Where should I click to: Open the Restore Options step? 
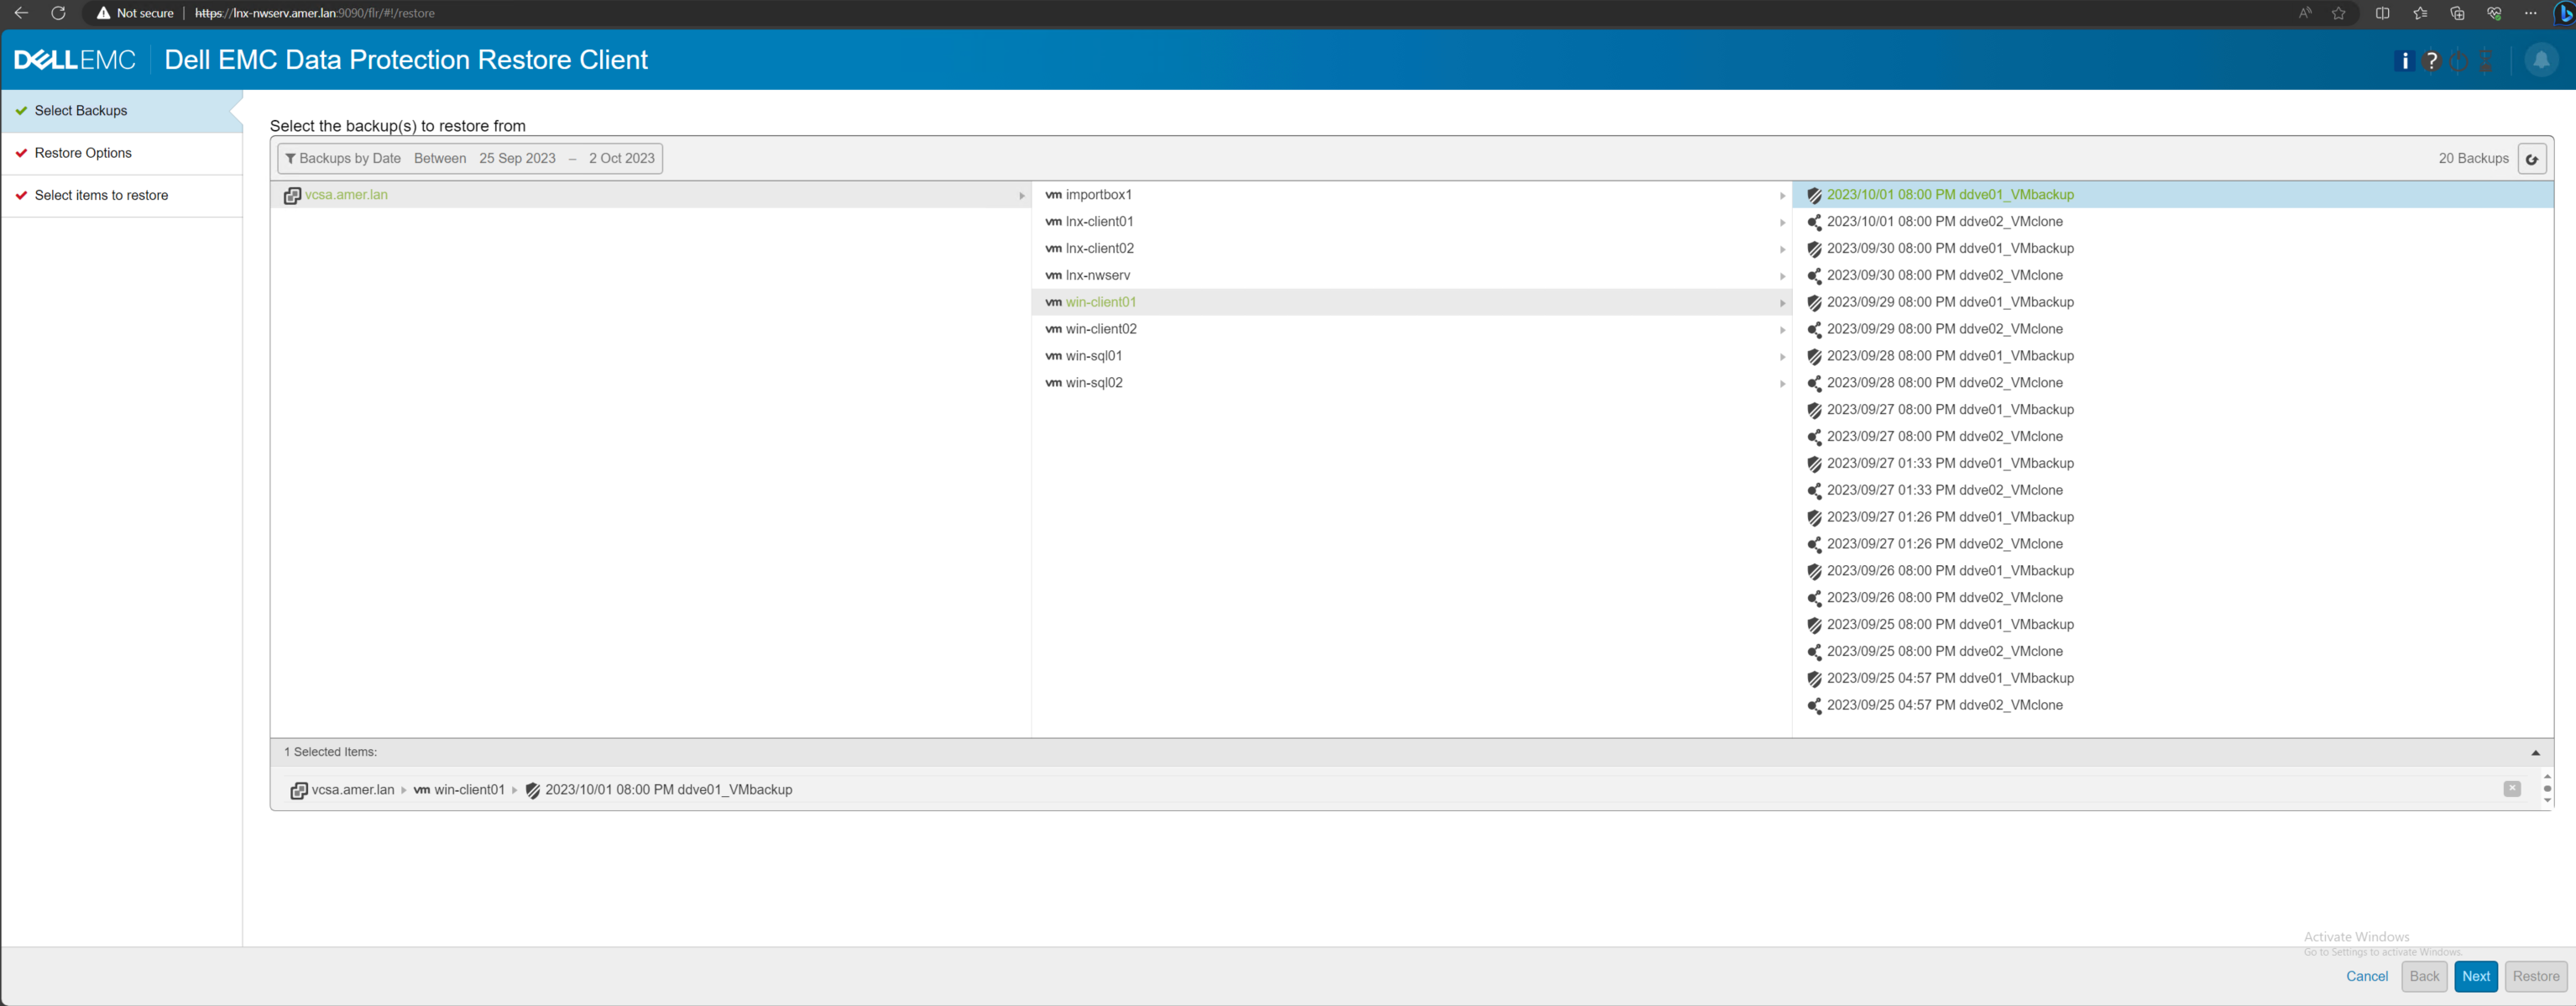tap(83, 152)
